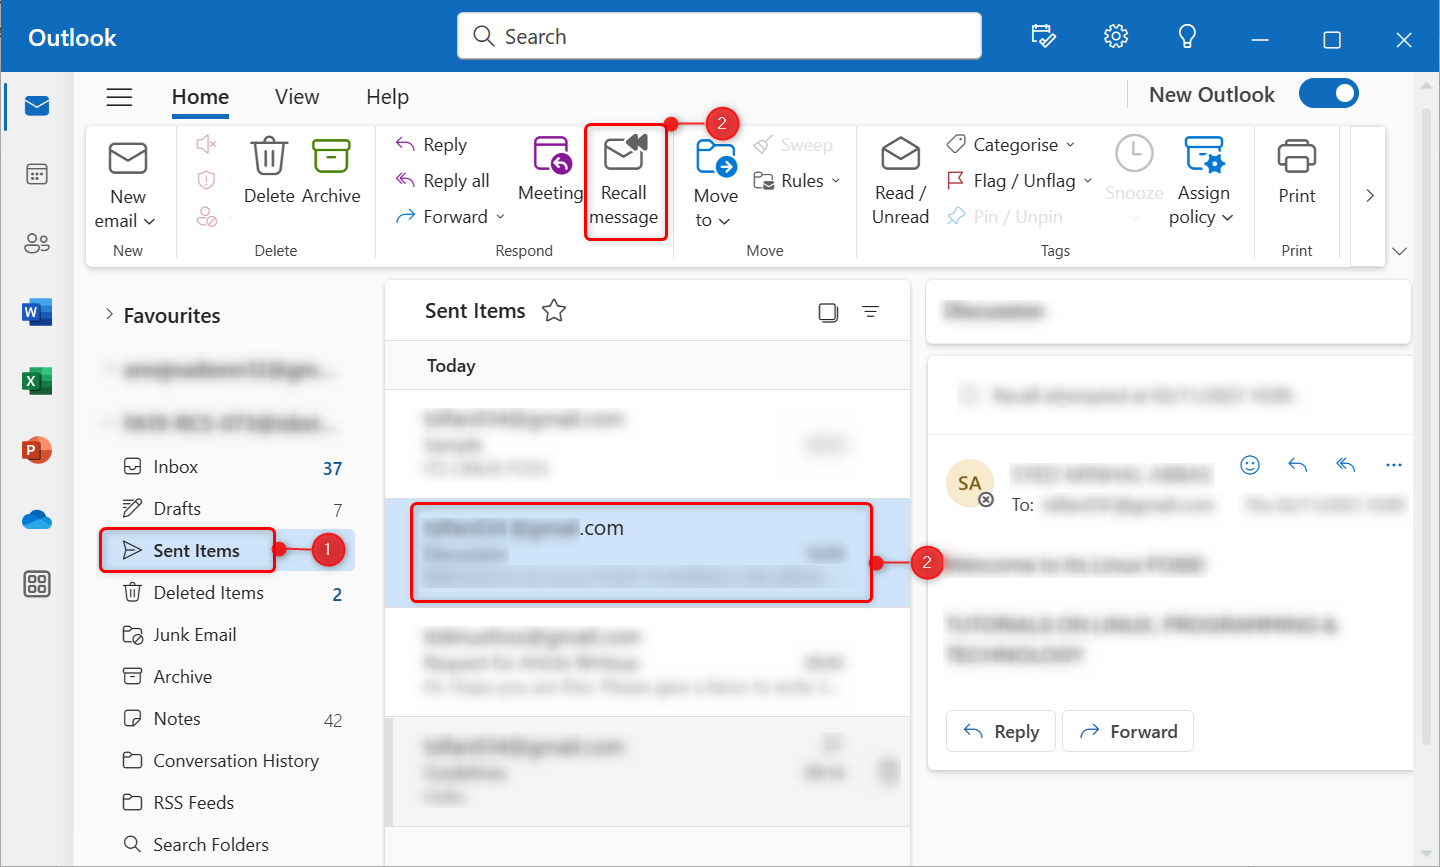Open the Calendar app in sidebar
Image resolution: width=1440 pixels, height=867 pixels.
point(37,174)
